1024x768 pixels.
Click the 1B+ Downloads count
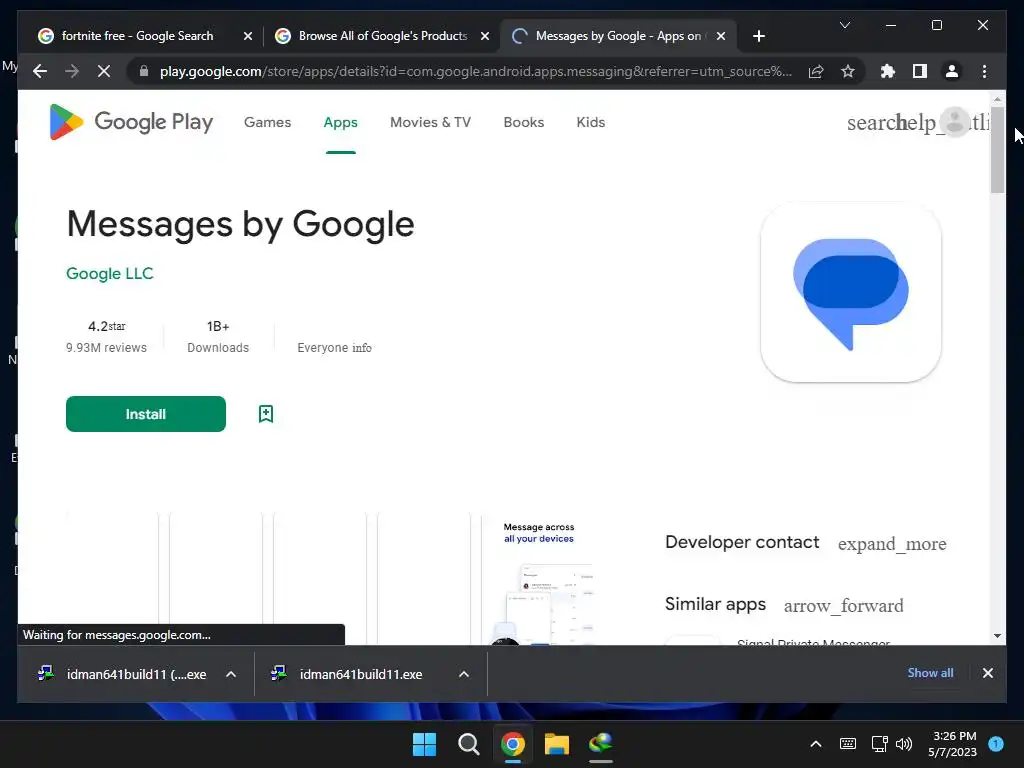pos(218,336)
